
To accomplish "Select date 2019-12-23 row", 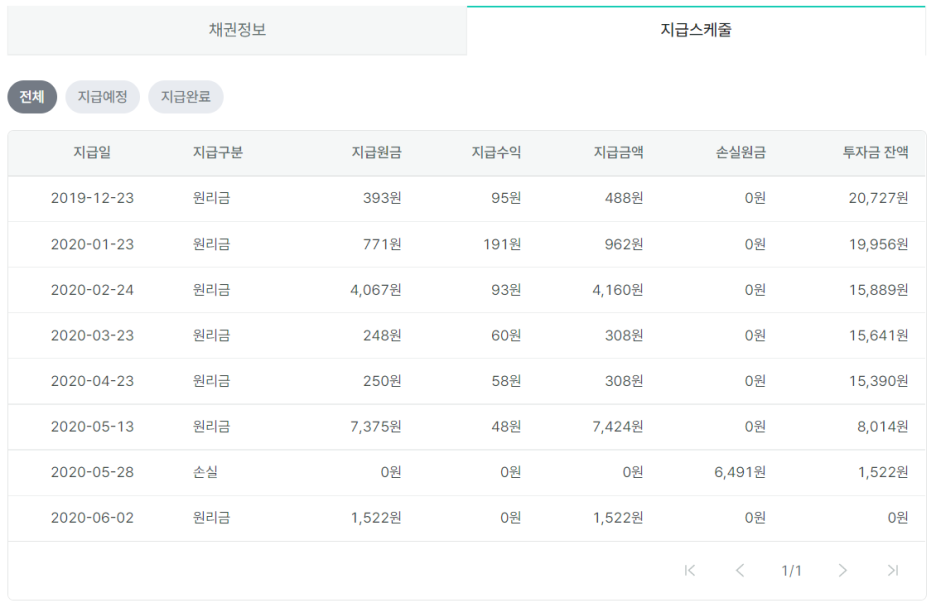I will pos(467,198).
